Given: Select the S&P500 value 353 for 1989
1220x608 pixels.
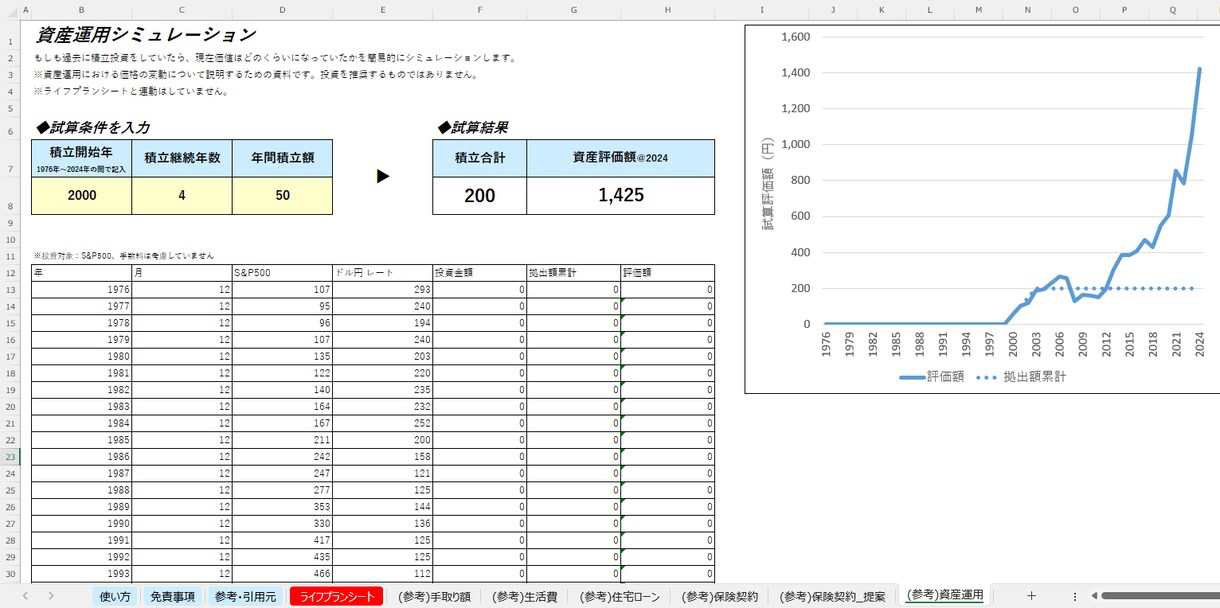Looking at the screenshot, I should [282, 507].
